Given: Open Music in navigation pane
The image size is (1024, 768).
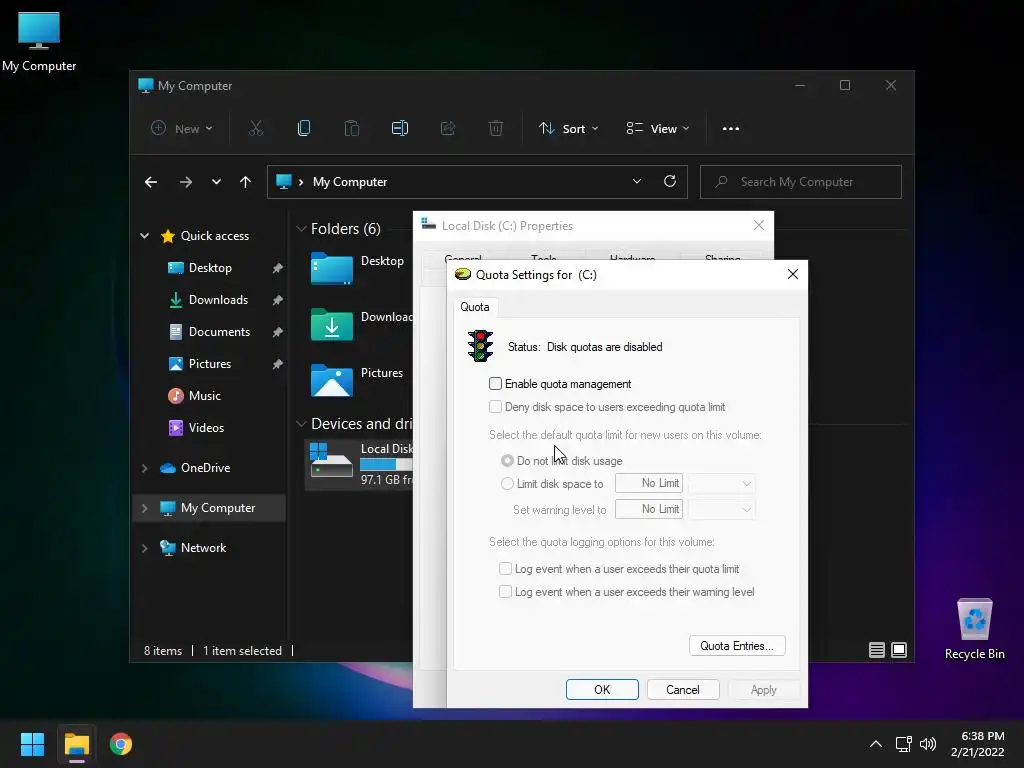Looking at the screenshot, I should click(x=204, y=396).
